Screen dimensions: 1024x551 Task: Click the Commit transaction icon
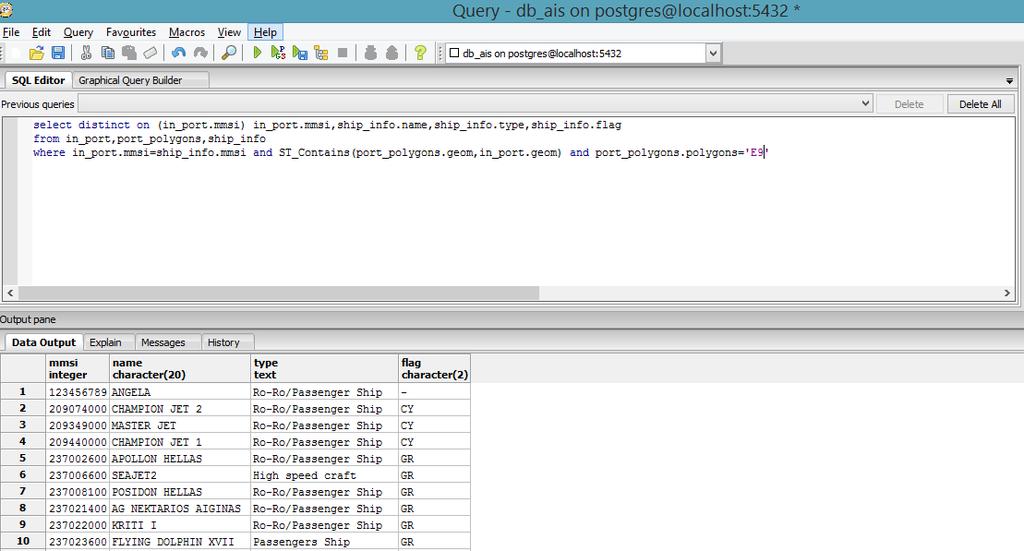pyautogui.click(x=370, y=53)
